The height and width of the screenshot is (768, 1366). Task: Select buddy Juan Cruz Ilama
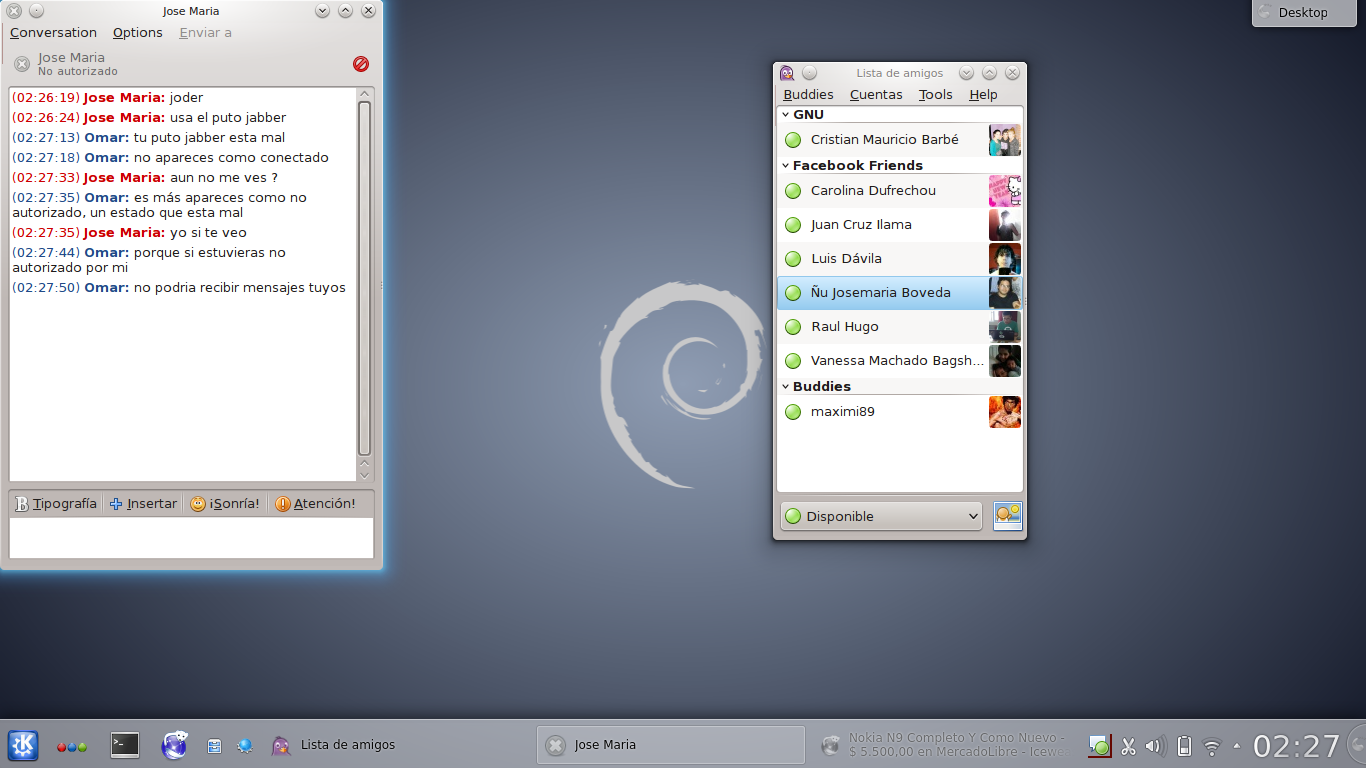[x=900, y=225]
